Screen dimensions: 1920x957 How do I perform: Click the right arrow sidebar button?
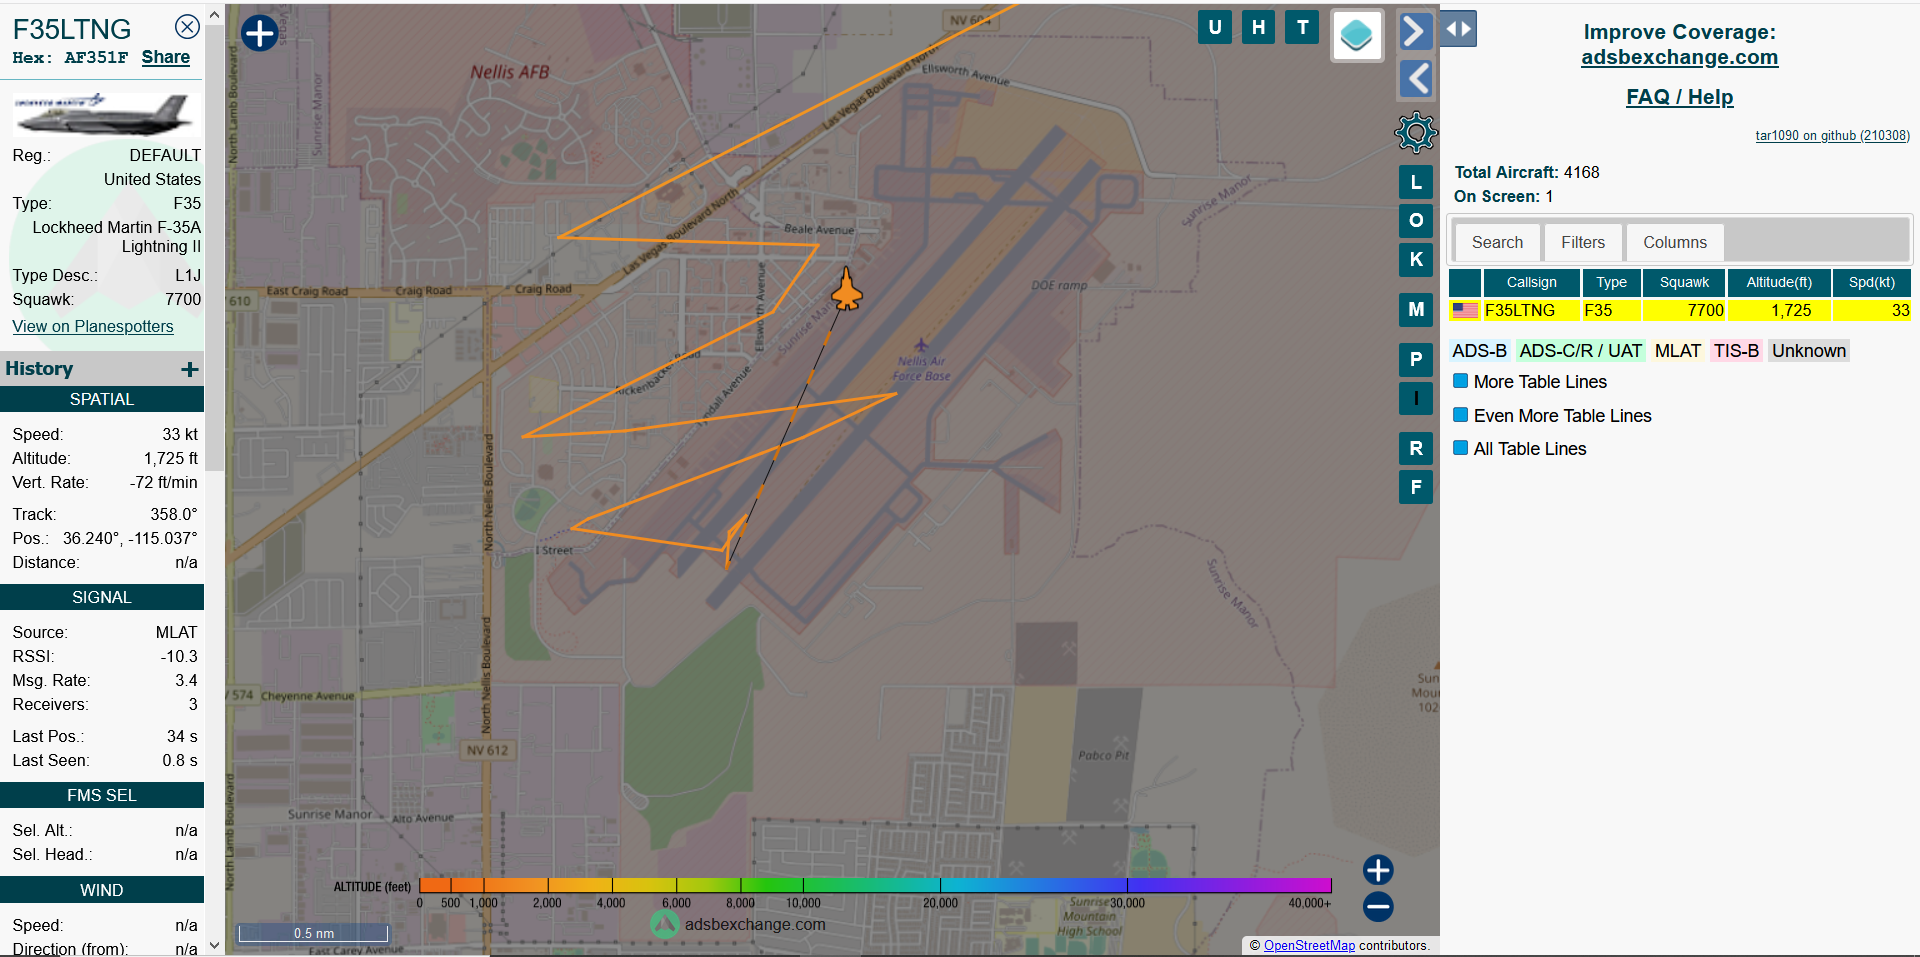coord(1415,31)
